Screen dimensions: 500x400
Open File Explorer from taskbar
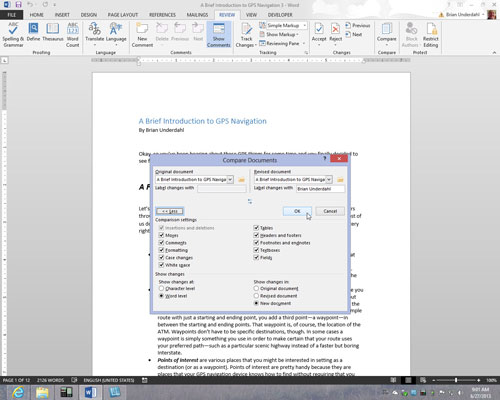pos(42,392)
